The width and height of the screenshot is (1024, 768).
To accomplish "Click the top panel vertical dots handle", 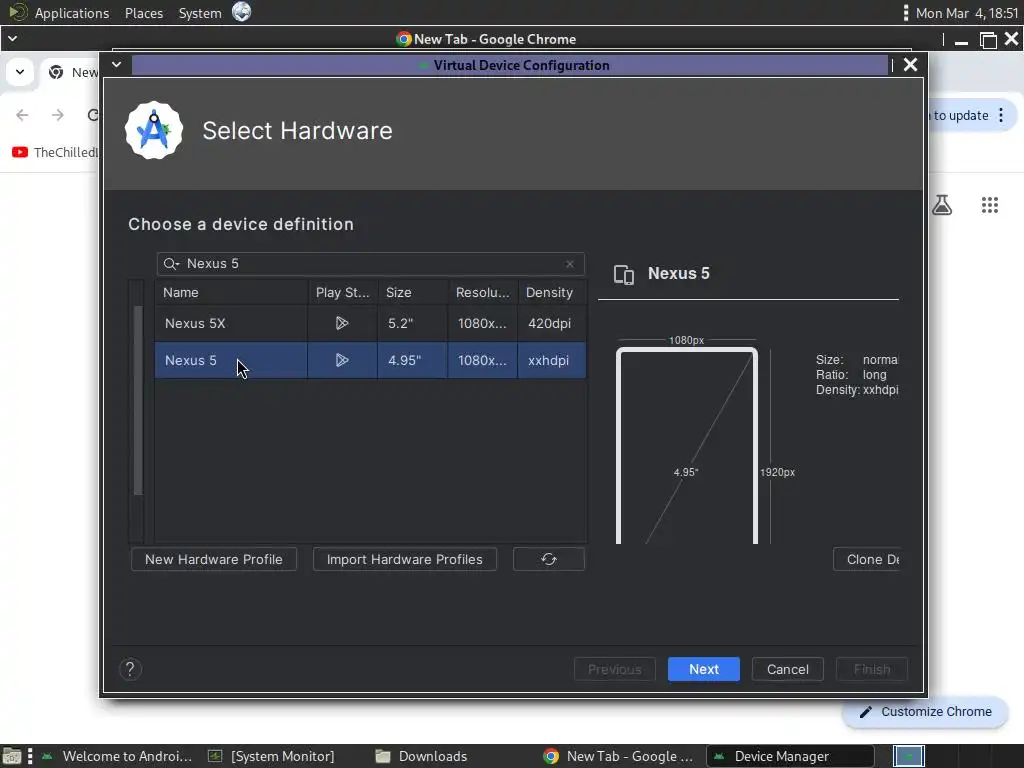I will pos(905,13).
